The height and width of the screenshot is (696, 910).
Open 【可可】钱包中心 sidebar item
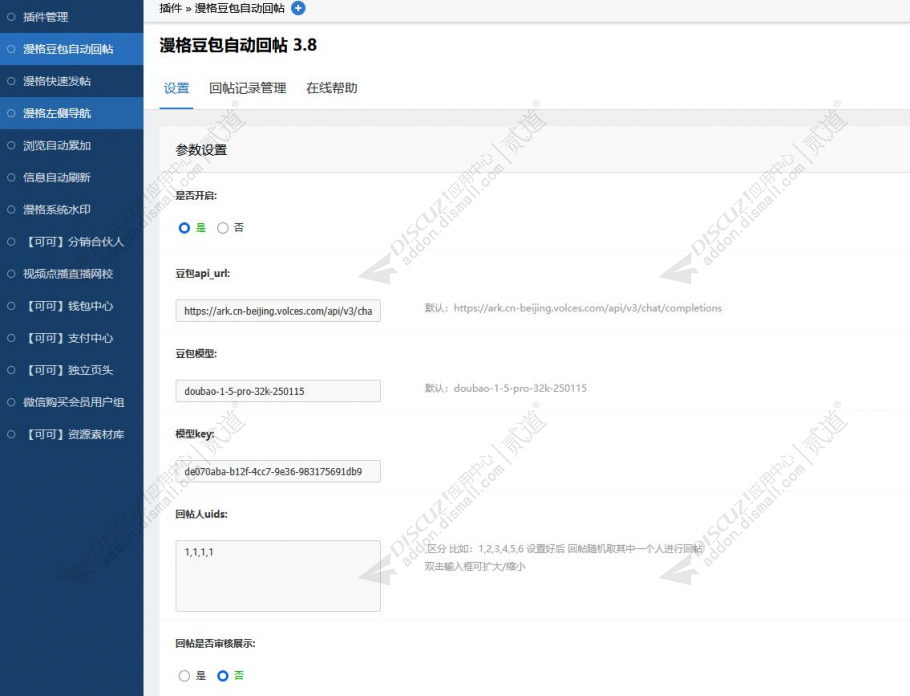click(x=71, y=306)
